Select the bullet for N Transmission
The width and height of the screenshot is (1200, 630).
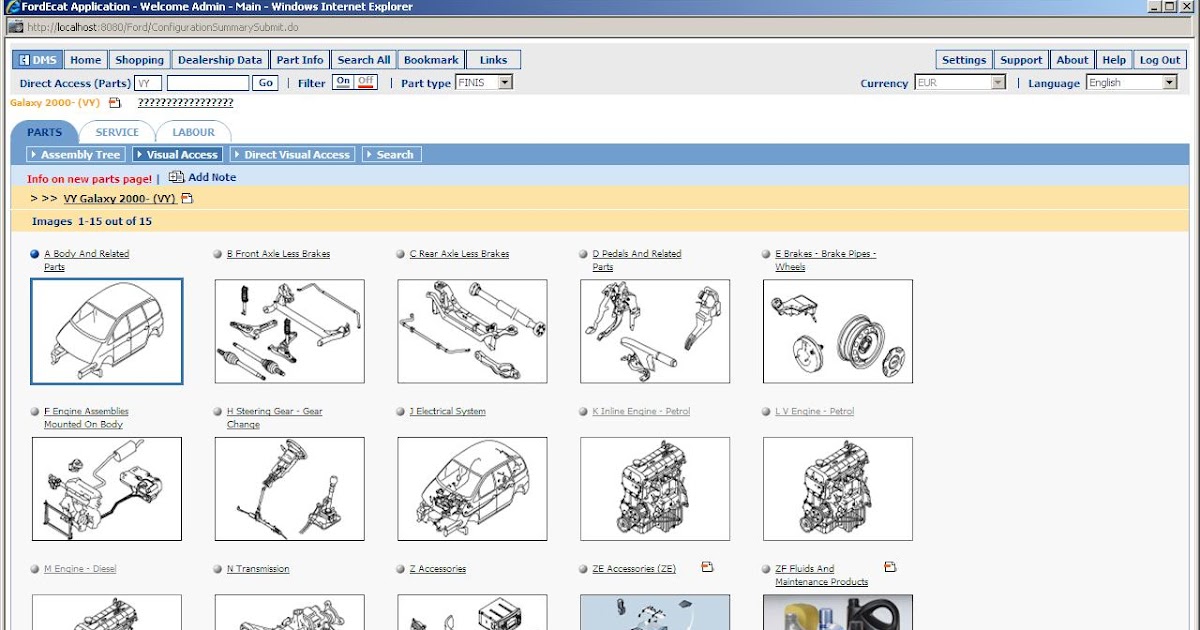click(x=218, y=569)
